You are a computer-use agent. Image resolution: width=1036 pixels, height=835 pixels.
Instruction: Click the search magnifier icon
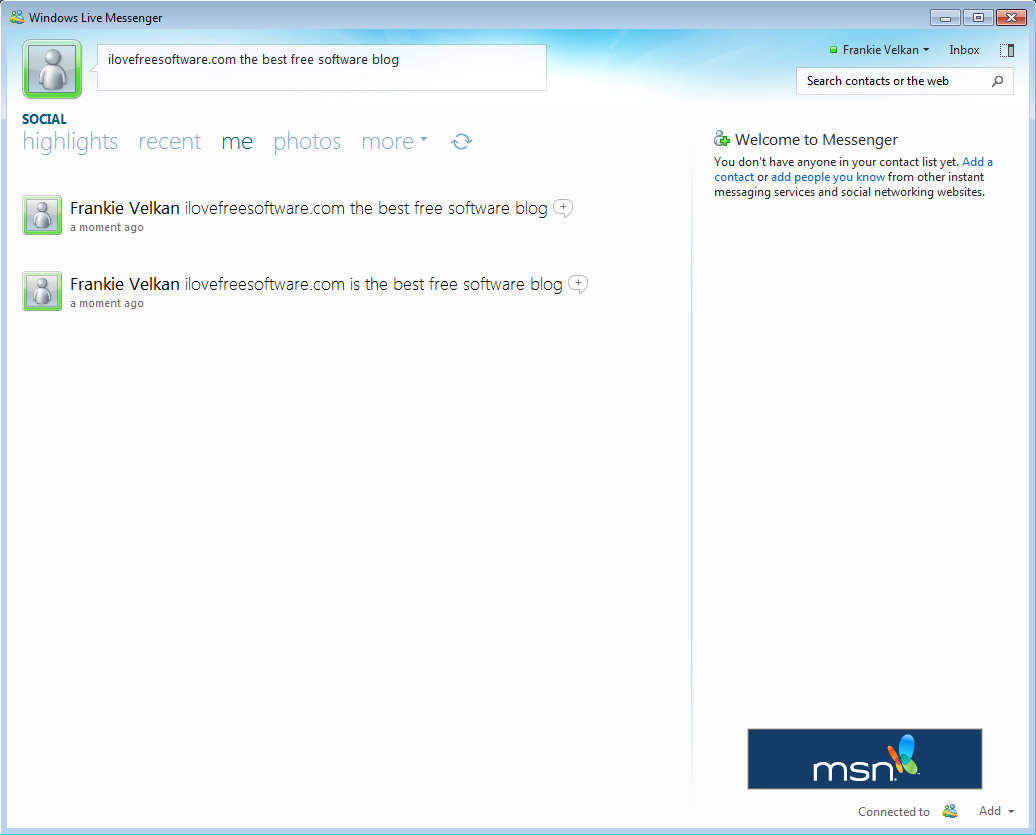click(998, 81)
